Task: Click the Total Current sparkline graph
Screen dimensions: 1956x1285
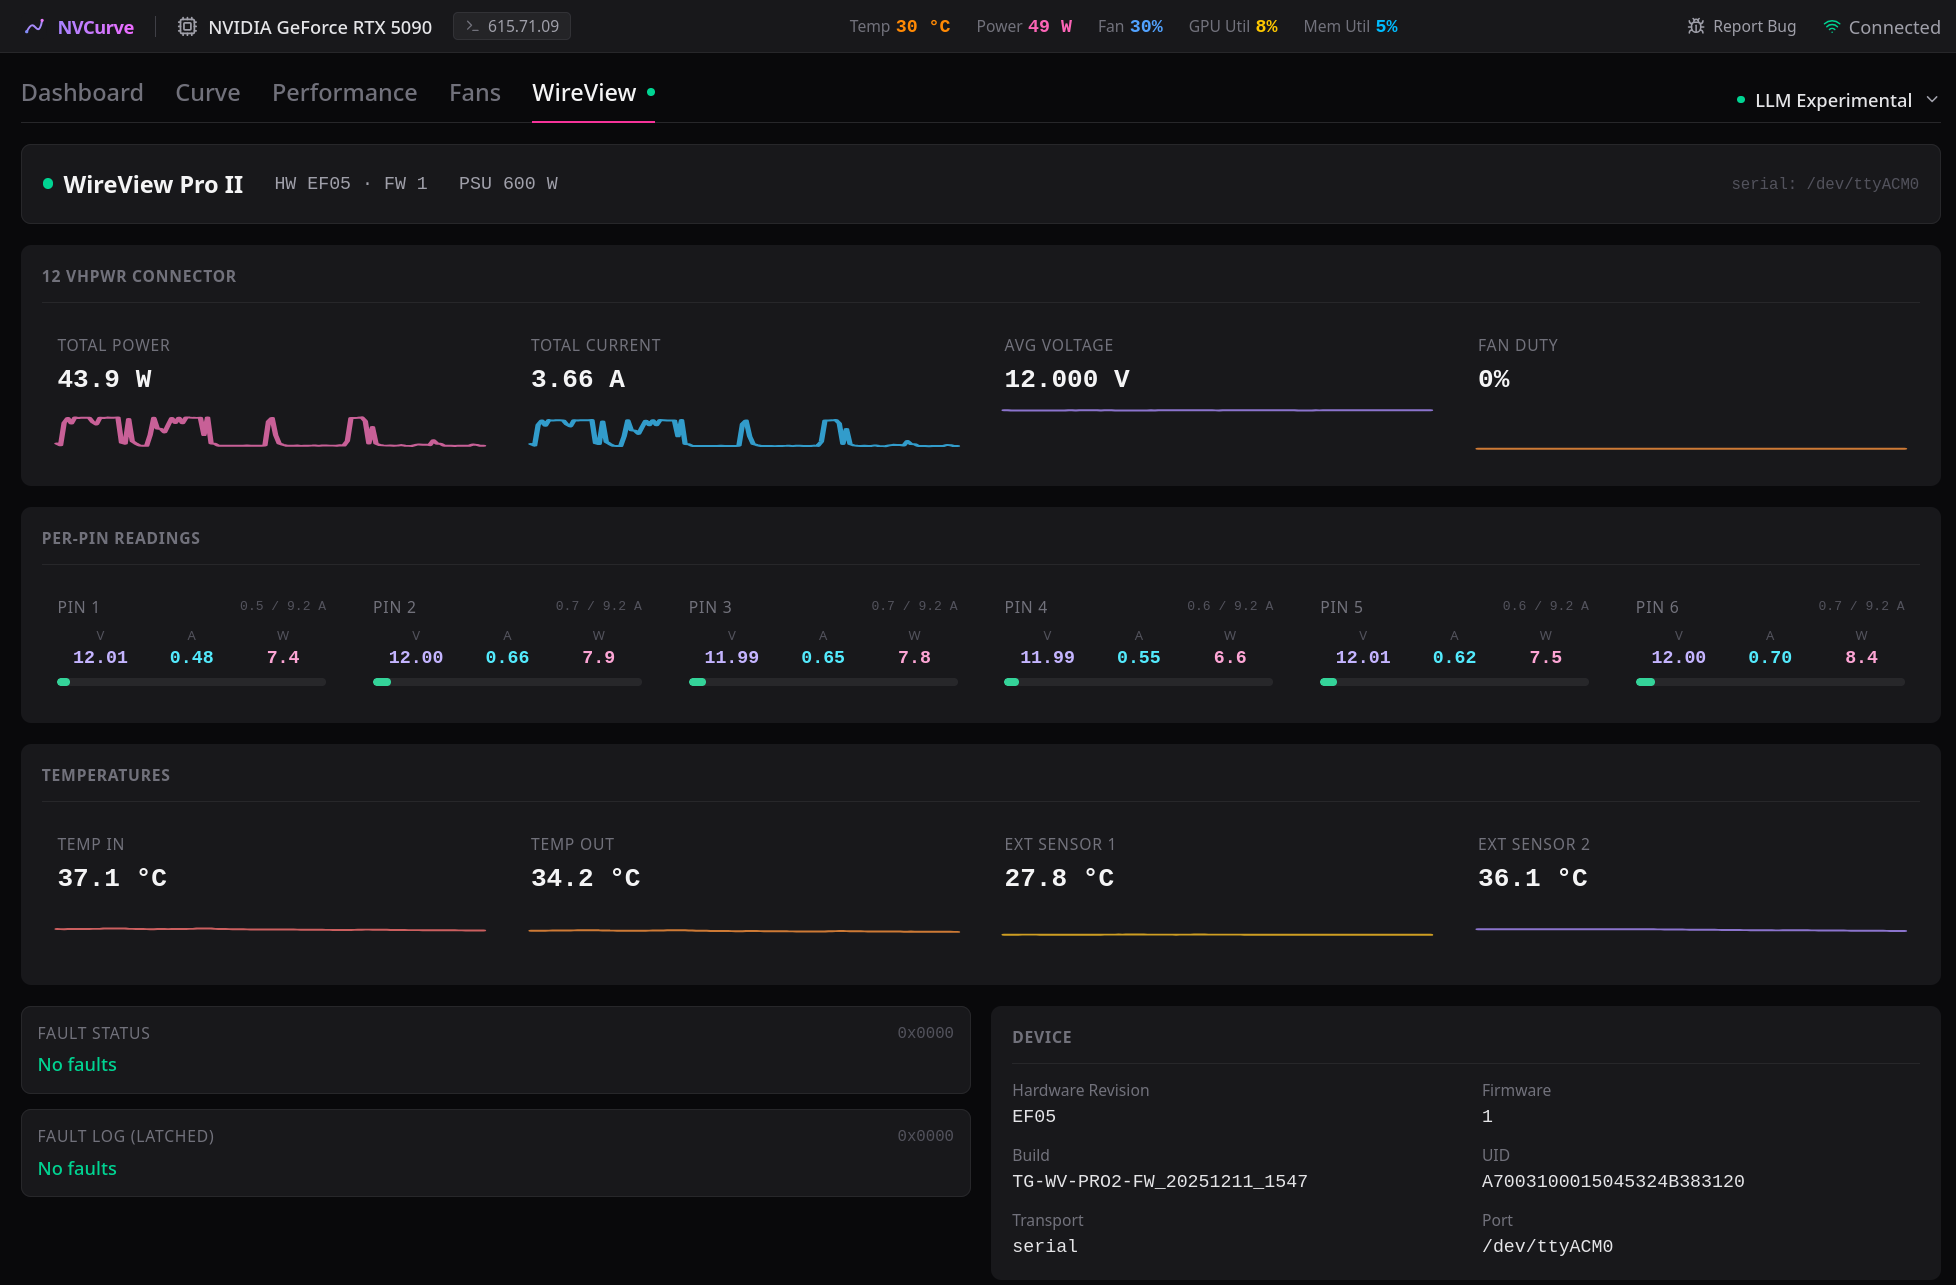Action: click(x=744, y=431)
